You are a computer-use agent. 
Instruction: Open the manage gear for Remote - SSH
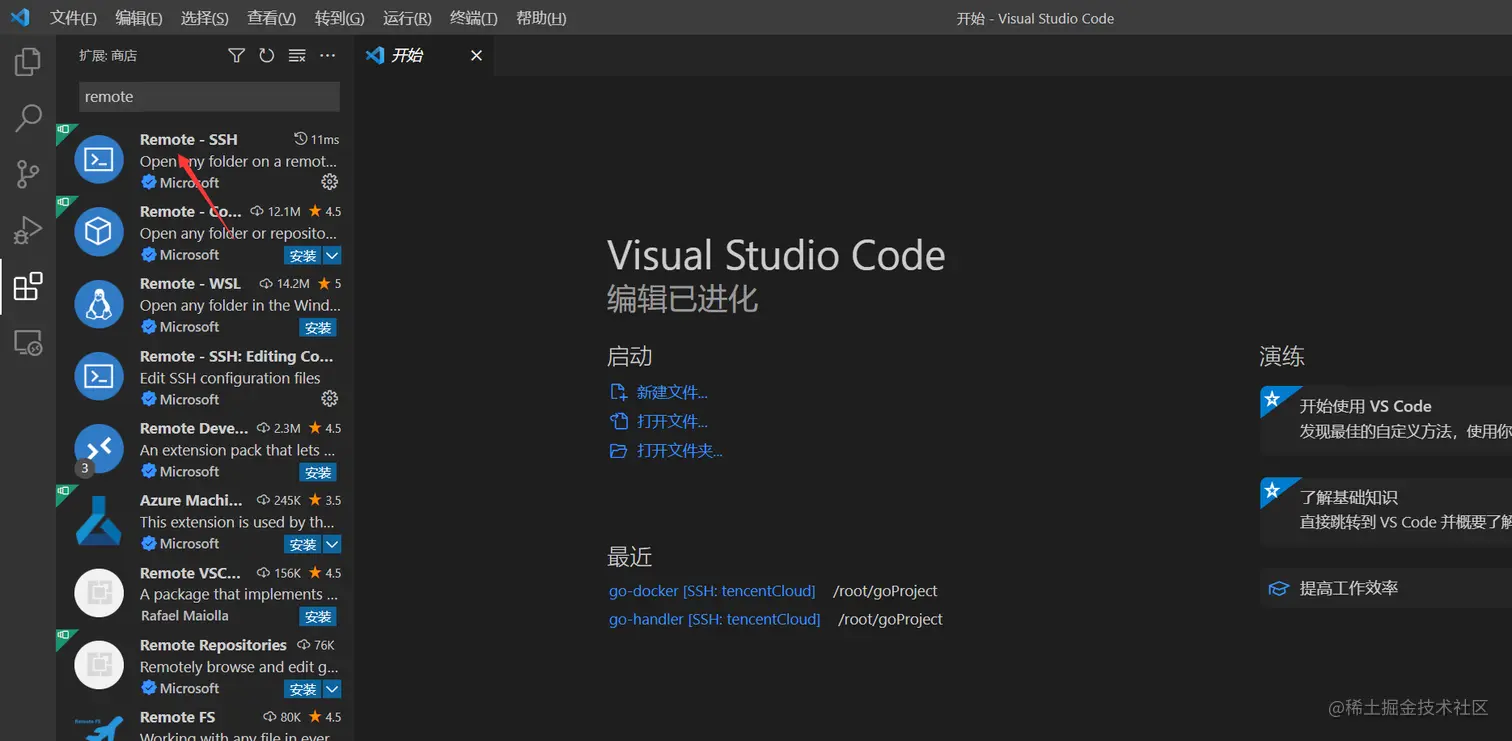[330, 182]
